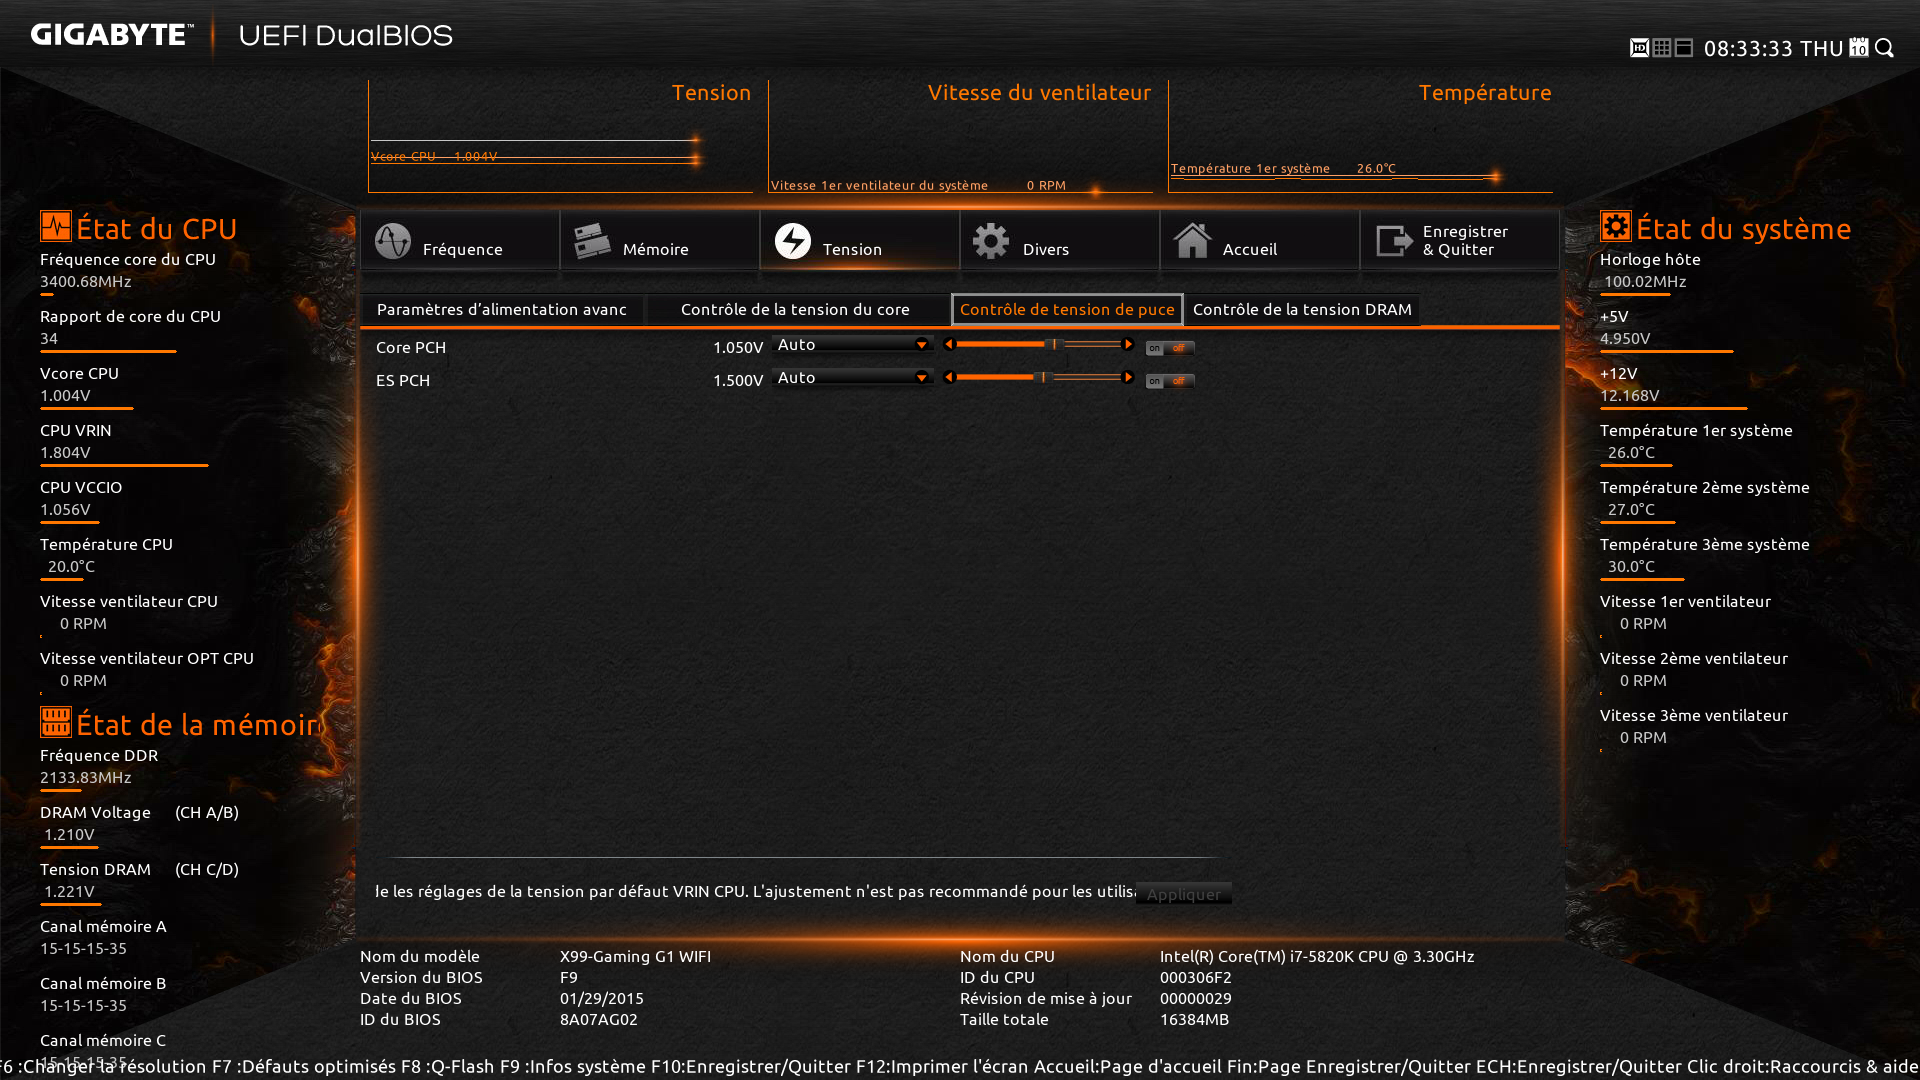Click the F7 Défauts optimisés shortcut hint
The width and height of the screenshot is (1920, 1080).
(304, 1066)
